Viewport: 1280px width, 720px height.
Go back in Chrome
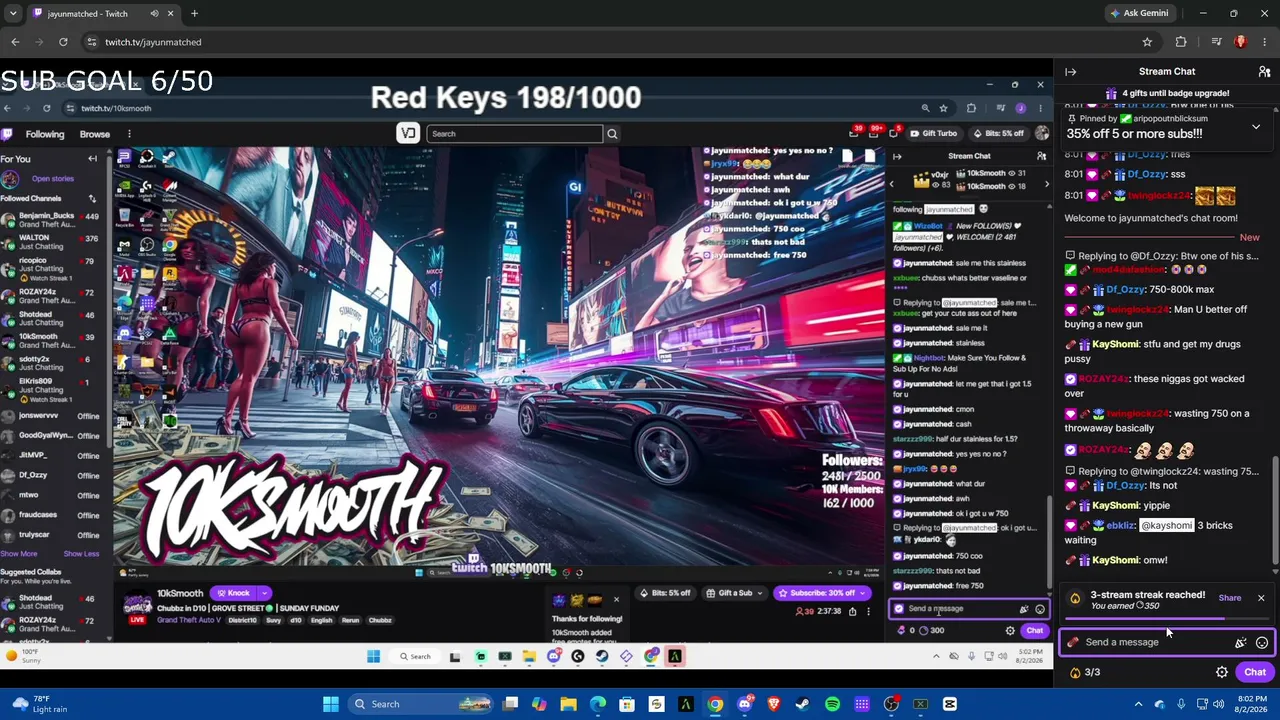click(15, 42)
